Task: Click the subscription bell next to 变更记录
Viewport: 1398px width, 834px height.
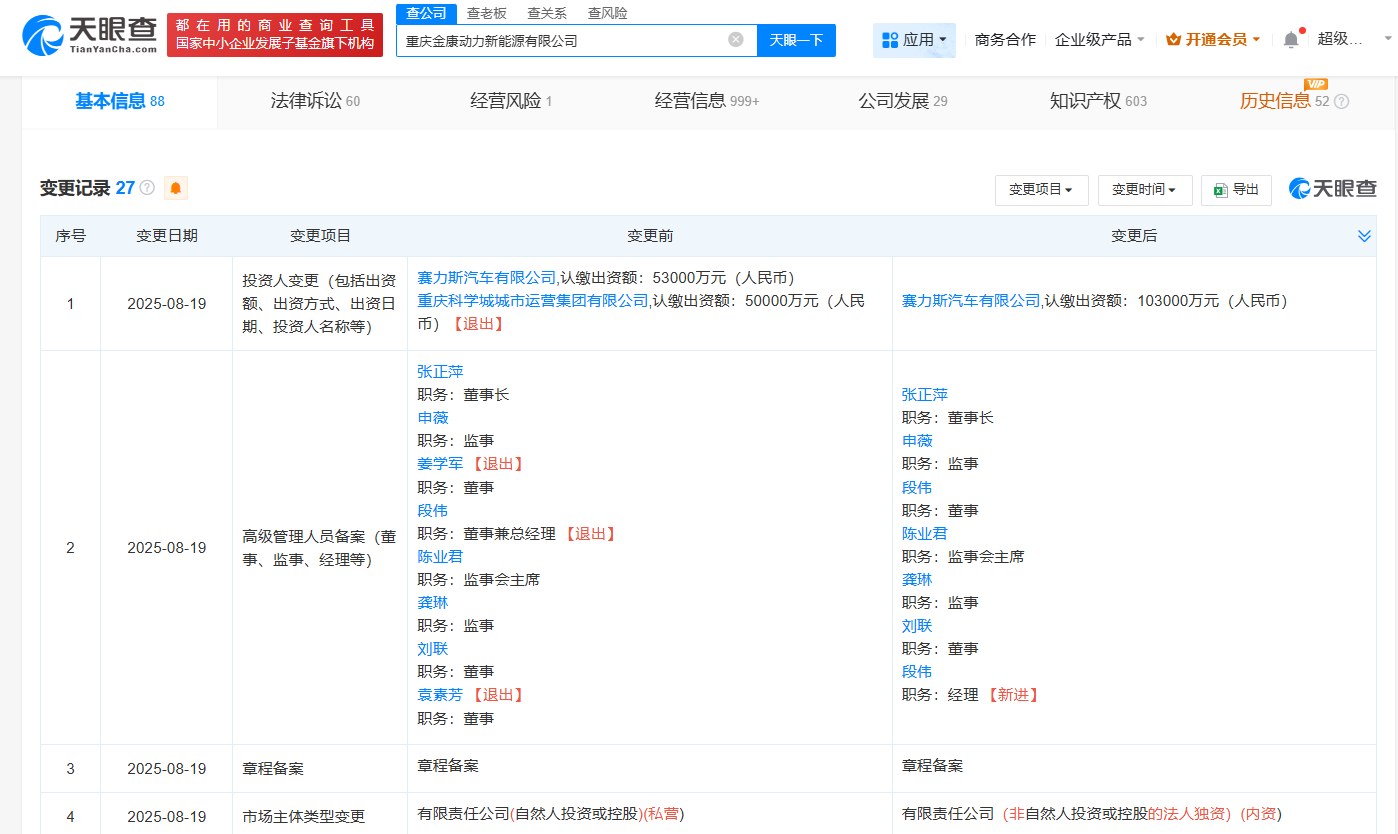Action: [175, 188]
